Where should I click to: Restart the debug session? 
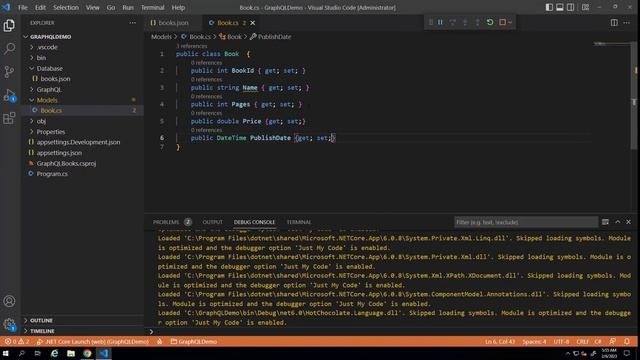[490, 22]
